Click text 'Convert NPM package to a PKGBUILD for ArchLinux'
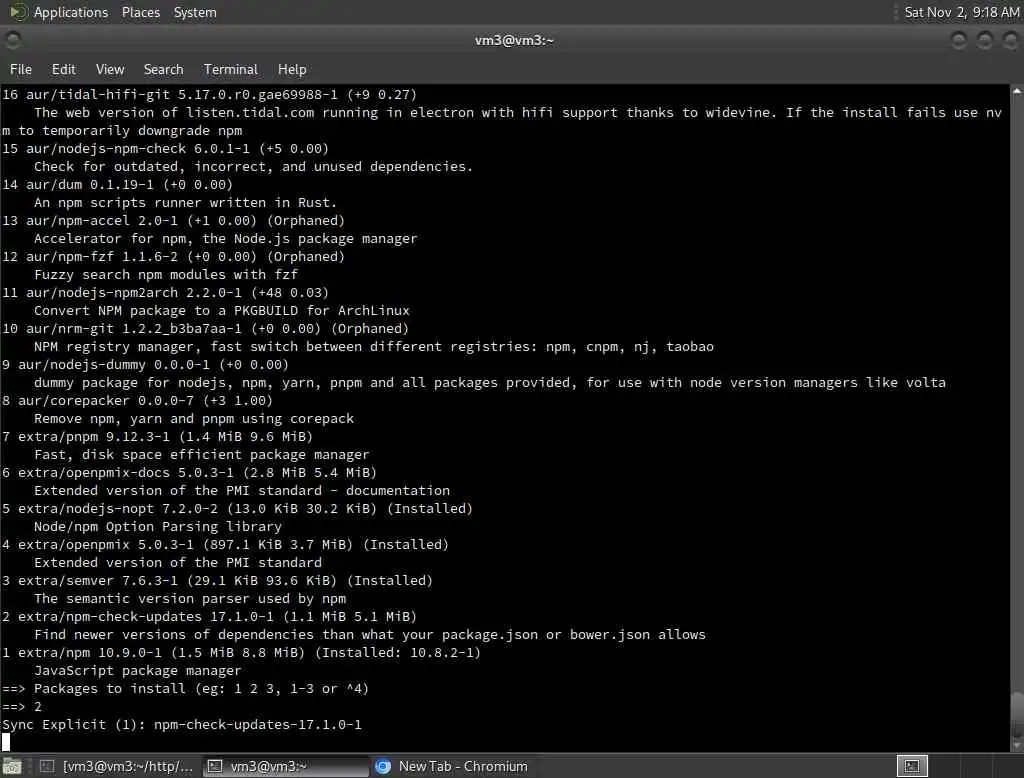This screenshot has width=1024, height=778. (x=221, y=310)
